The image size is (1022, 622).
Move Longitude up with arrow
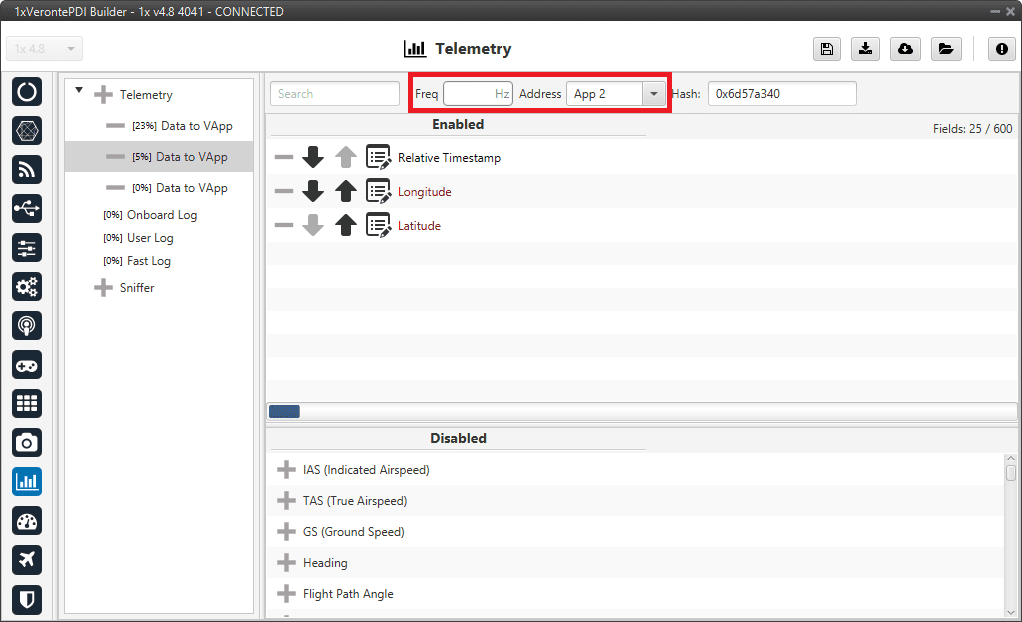pos(345,191)
